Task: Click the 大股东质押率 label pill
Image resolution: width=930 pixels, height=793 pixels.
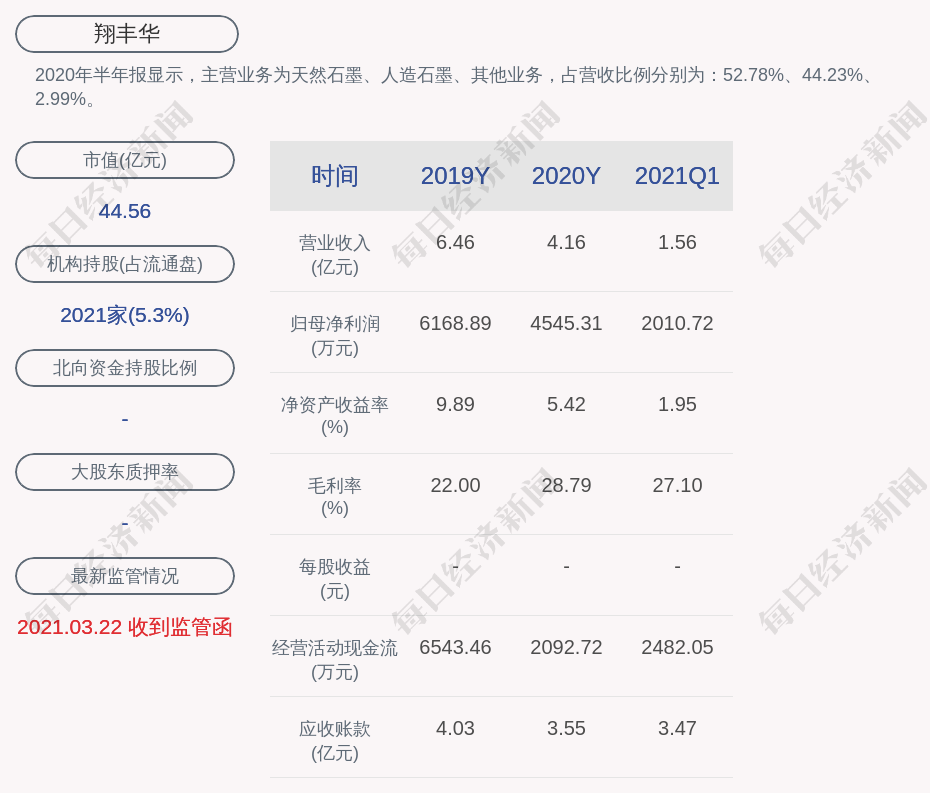Action: pyautogui.click(x=125, y=472)
